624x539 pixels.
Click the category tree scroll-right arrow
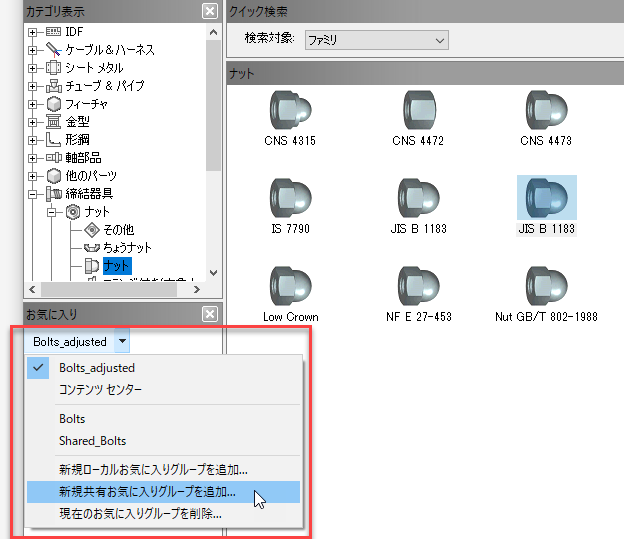point(197,289)
